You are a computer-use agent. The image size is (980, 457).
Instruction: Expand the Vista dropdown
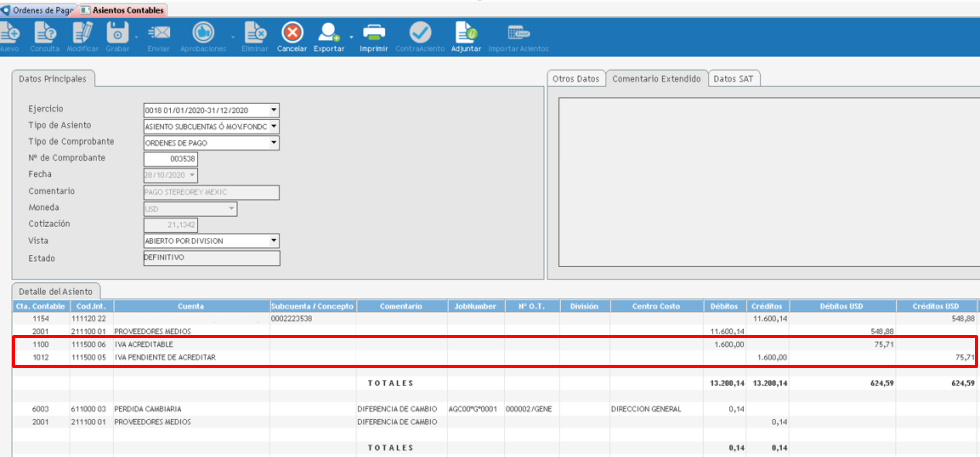(273, 241)
